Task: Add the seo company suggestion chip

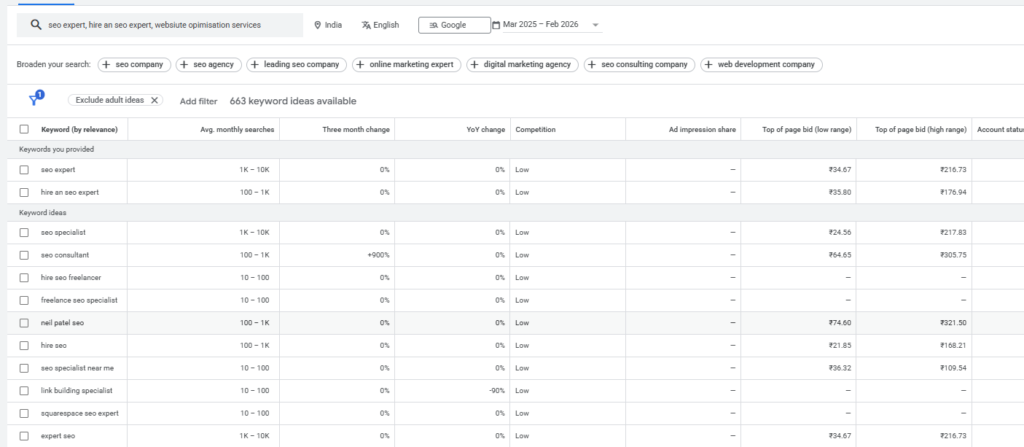Action: 135,65
